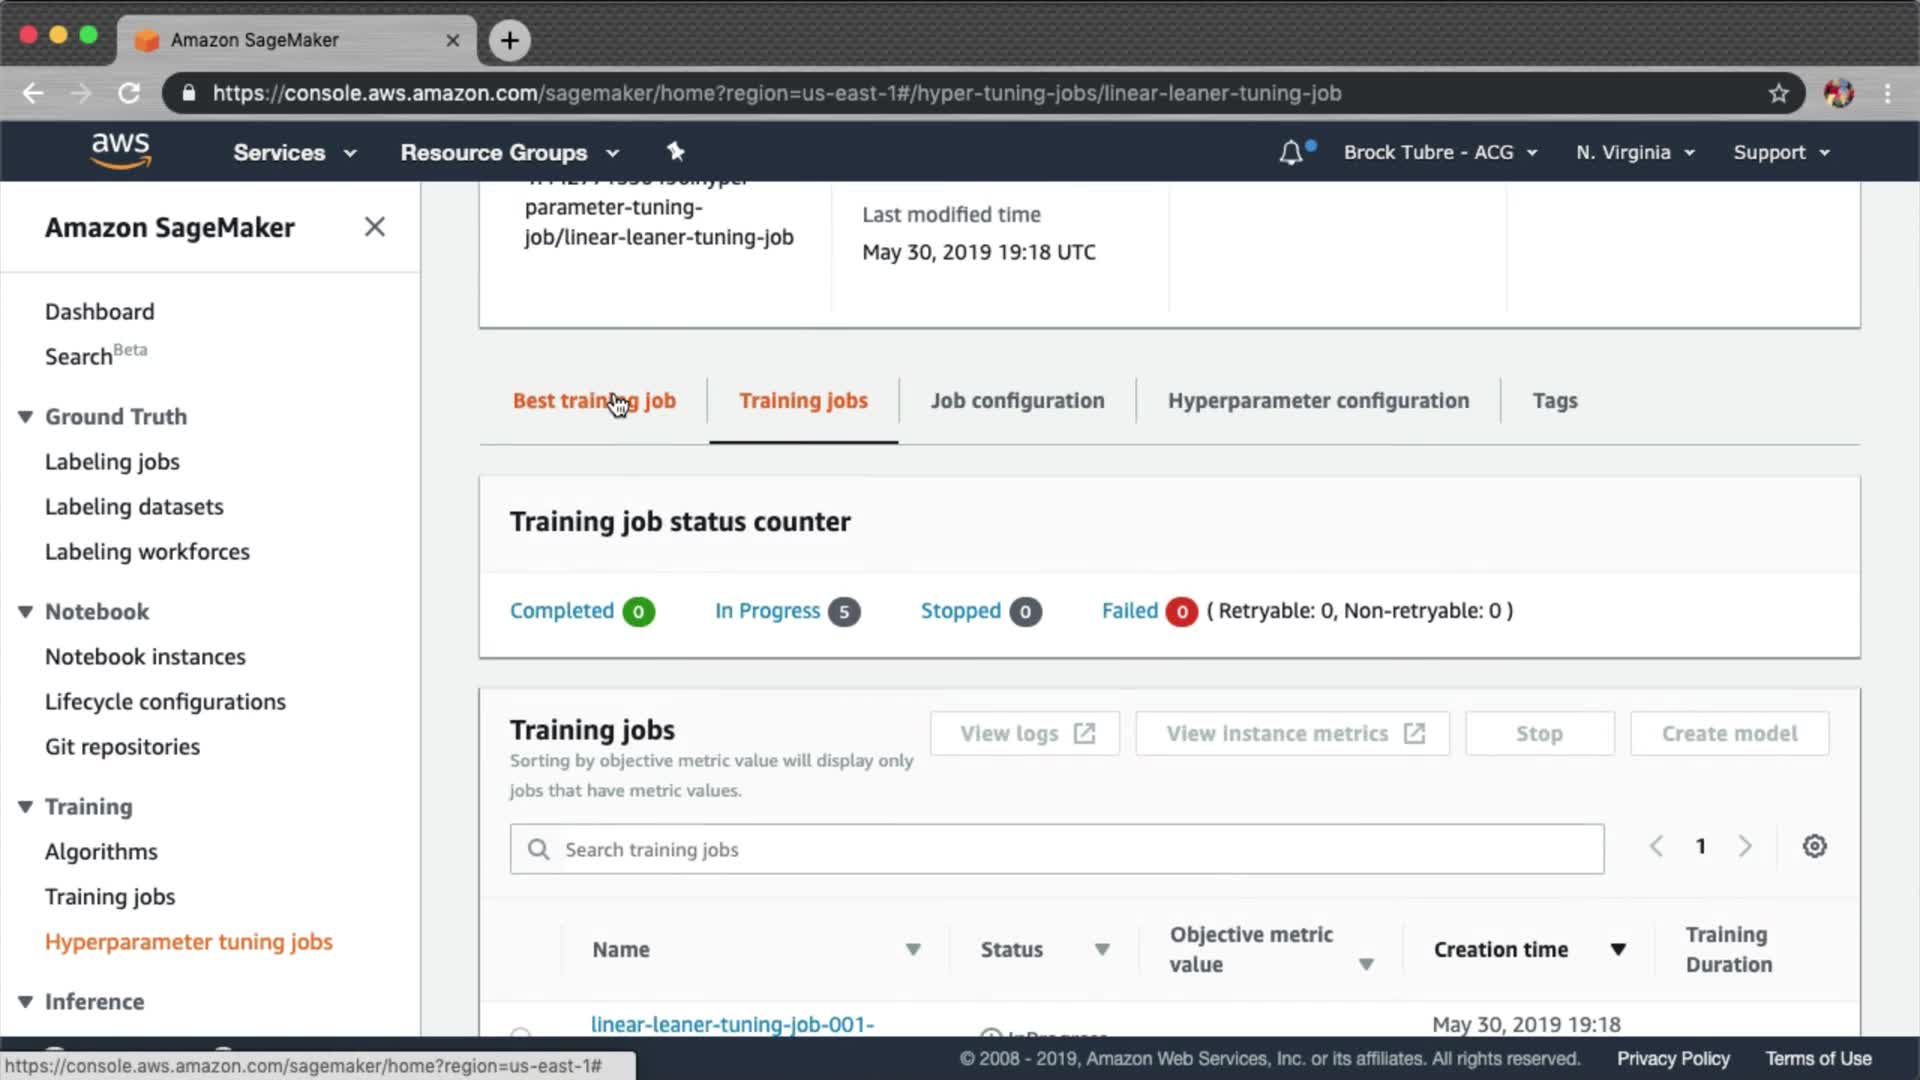The height and width of the screenshot is (1080, 1920).
Task: Reload the browser page
Action: click(x=129, y=93)
